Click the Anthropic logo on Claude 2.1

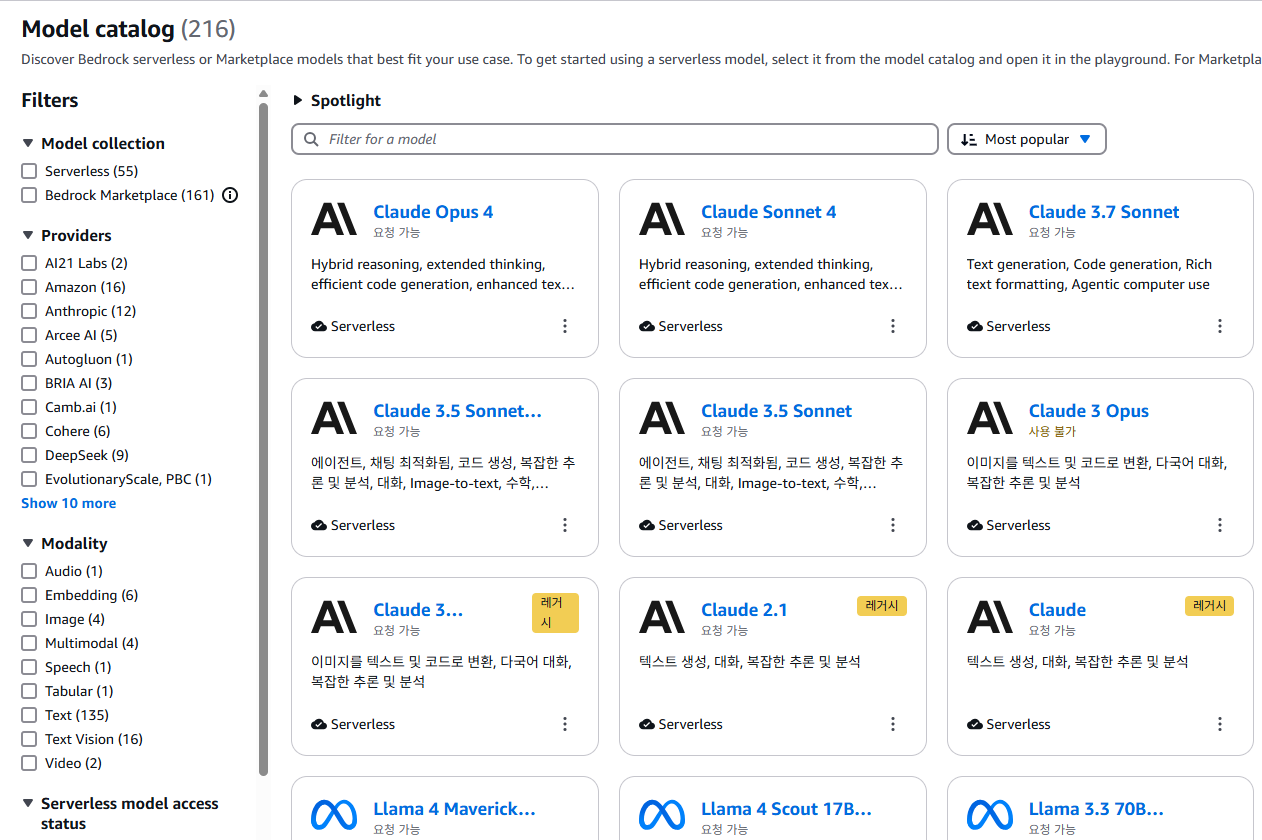point(662,617)
